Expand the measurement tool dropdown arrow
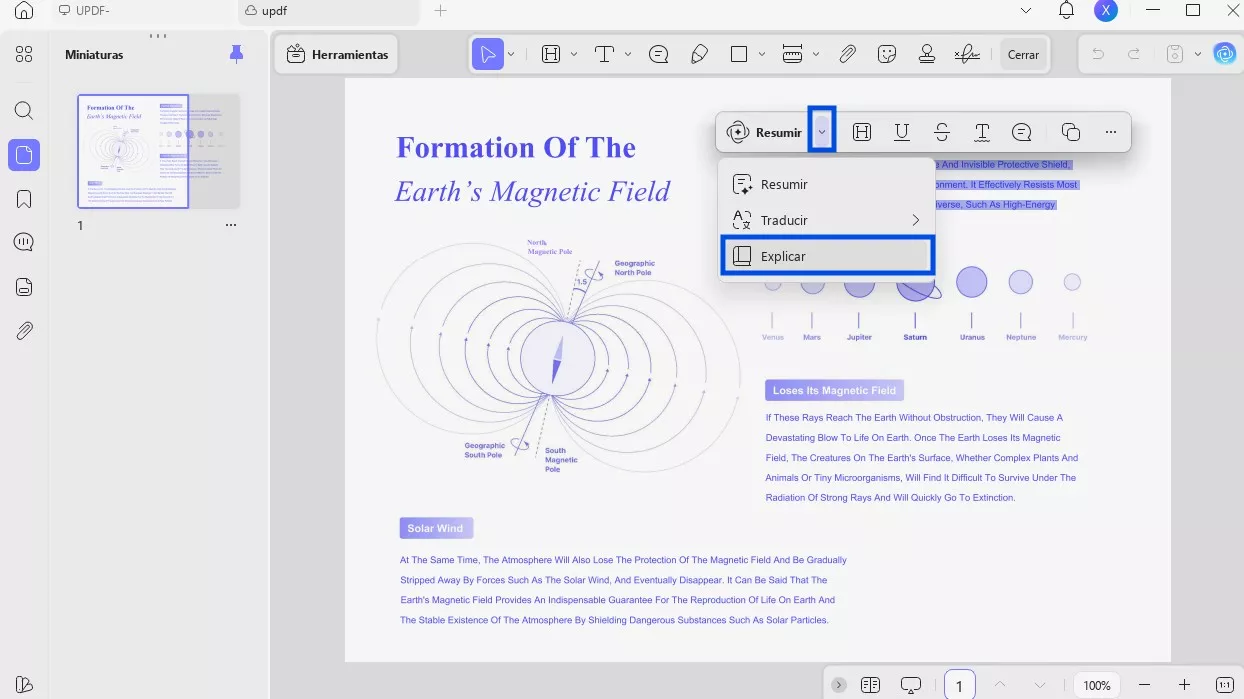 [816, 55]
